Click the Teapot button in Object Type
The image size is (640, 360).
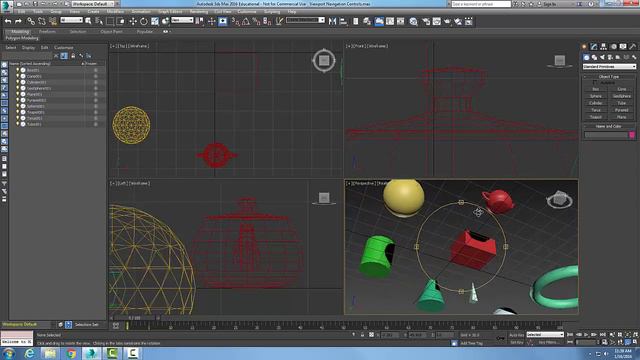(596, 117)
